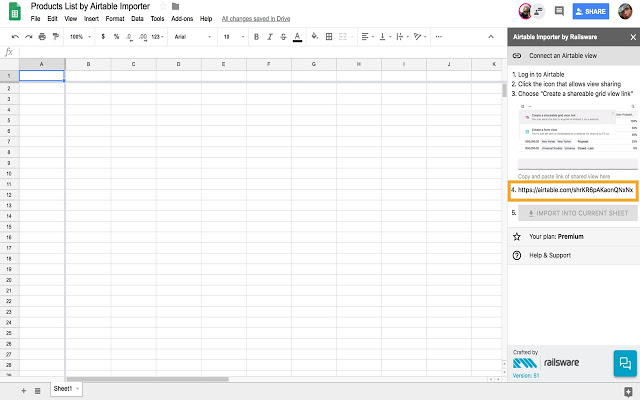Open the all sheets list icon
This screenshot has width=640, height=400.
pos(38,391)
